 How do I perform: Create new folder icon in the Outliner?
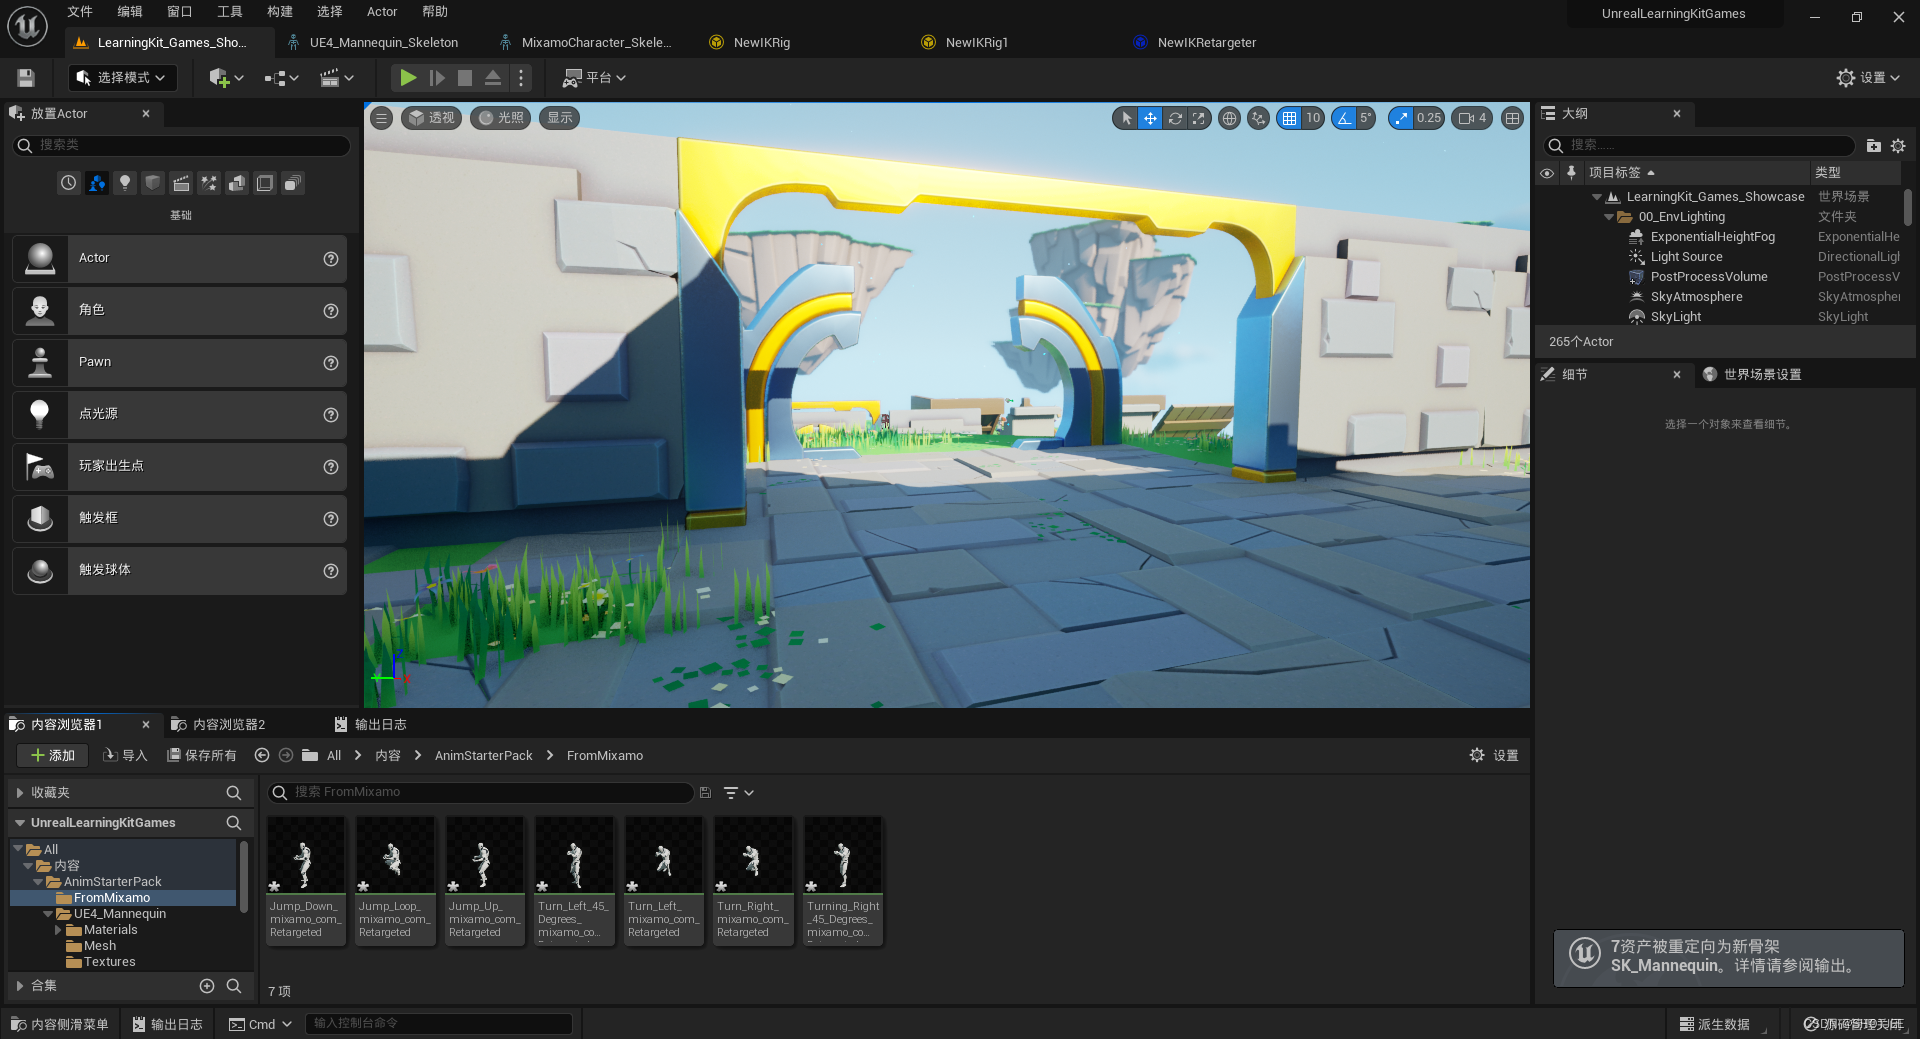[1873, 146]
